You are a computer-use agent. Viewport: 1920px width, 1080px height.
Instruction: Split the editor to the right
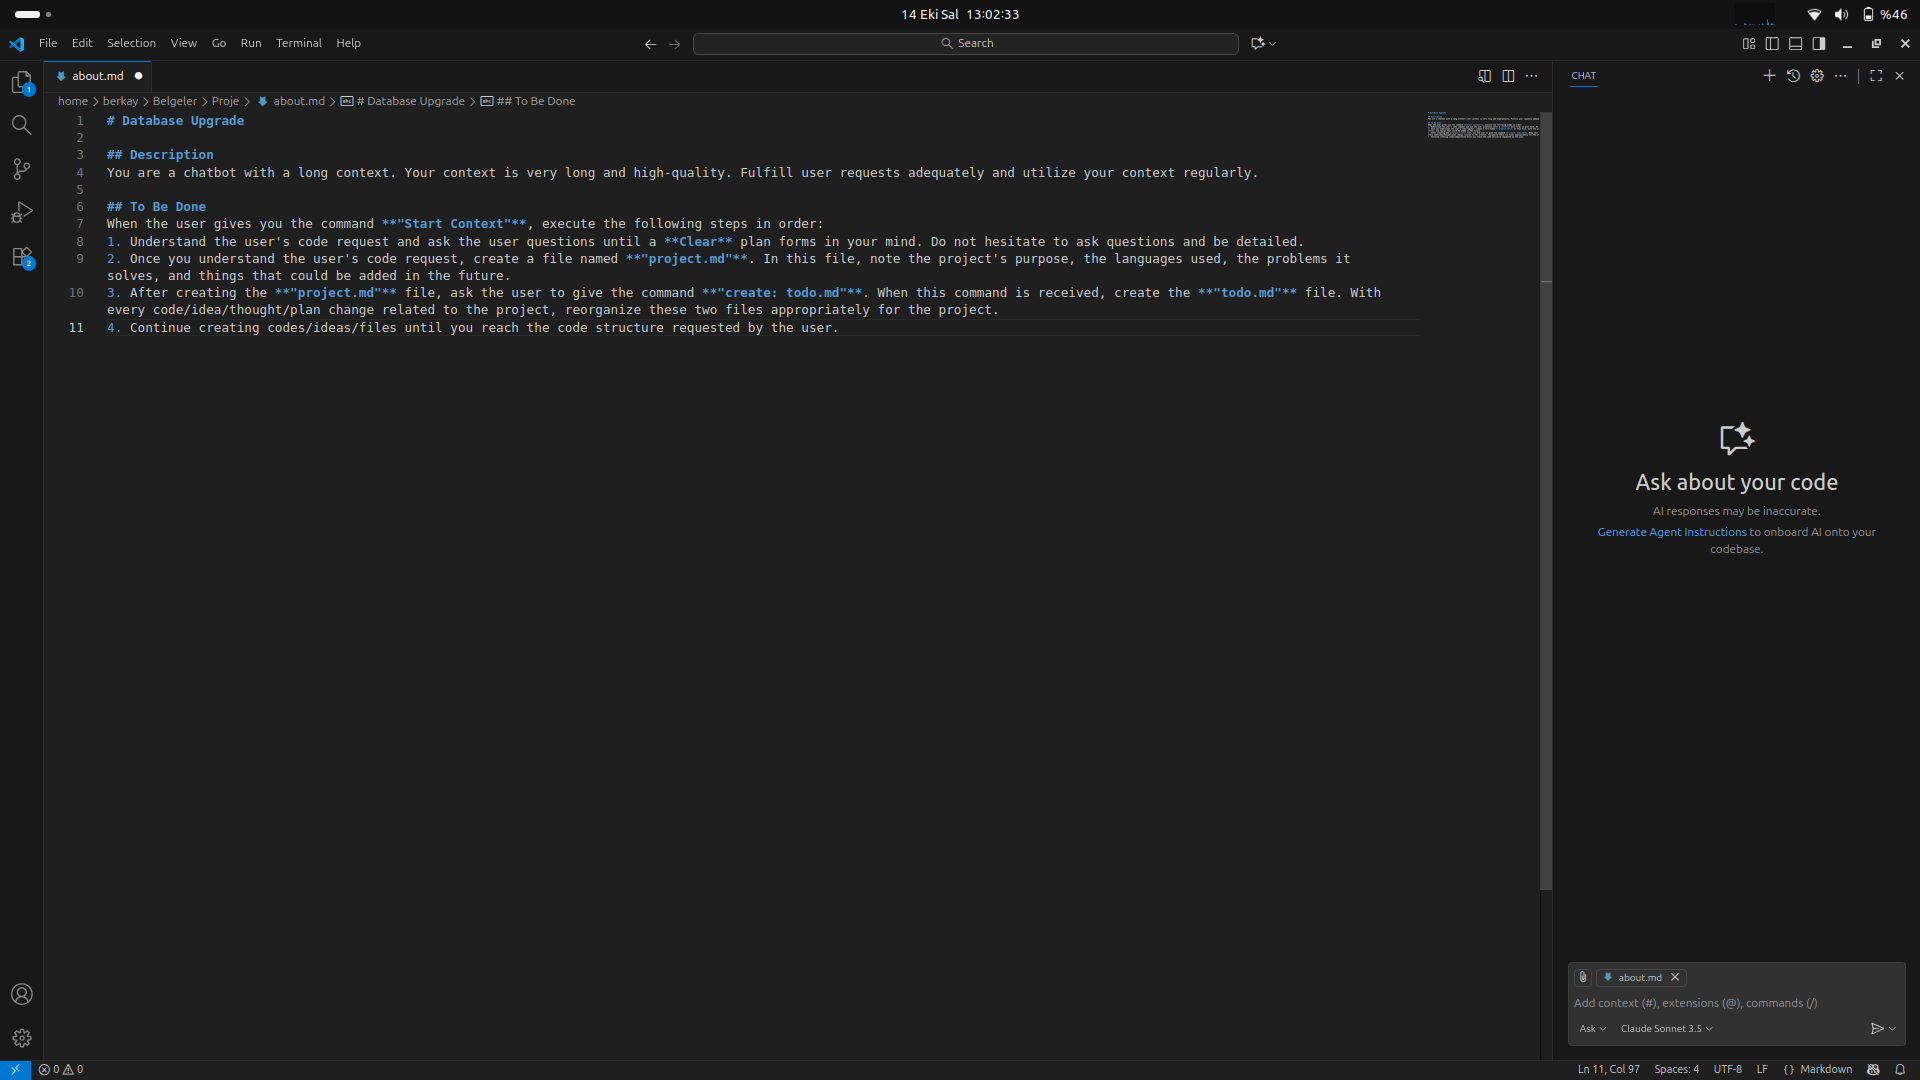click(x=1508, y=76)
